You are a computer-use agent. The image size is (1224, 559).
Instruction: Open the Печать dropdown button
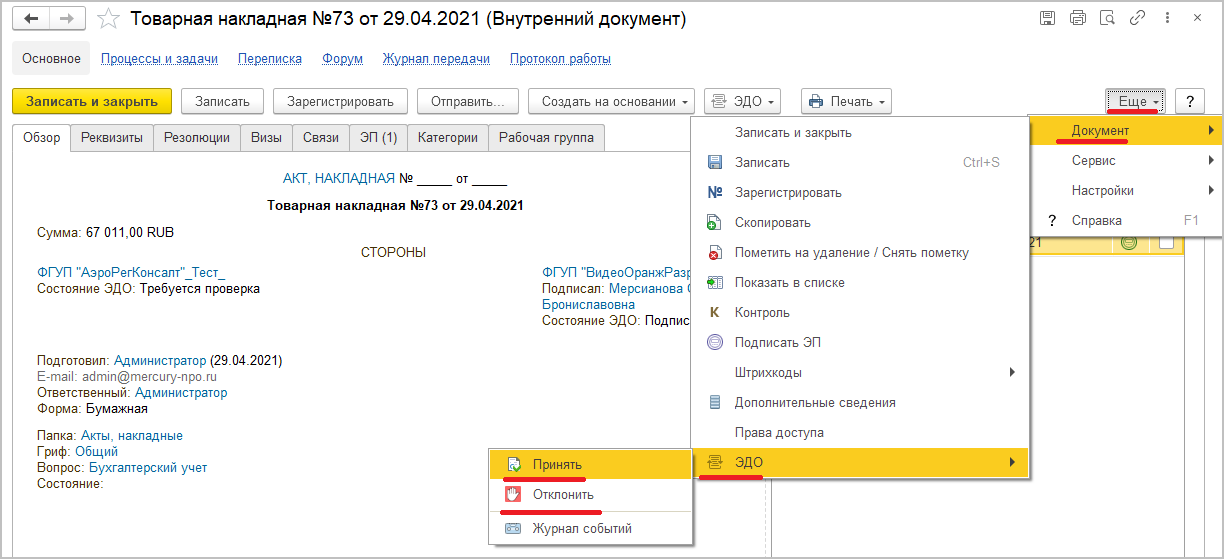coord(846,101)
